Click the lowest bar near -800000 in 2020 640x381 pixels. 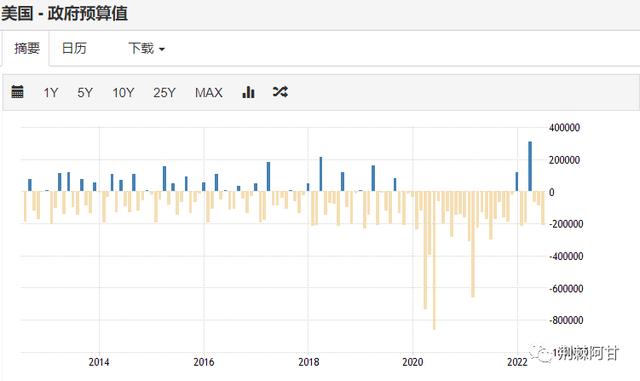point(434,260)
